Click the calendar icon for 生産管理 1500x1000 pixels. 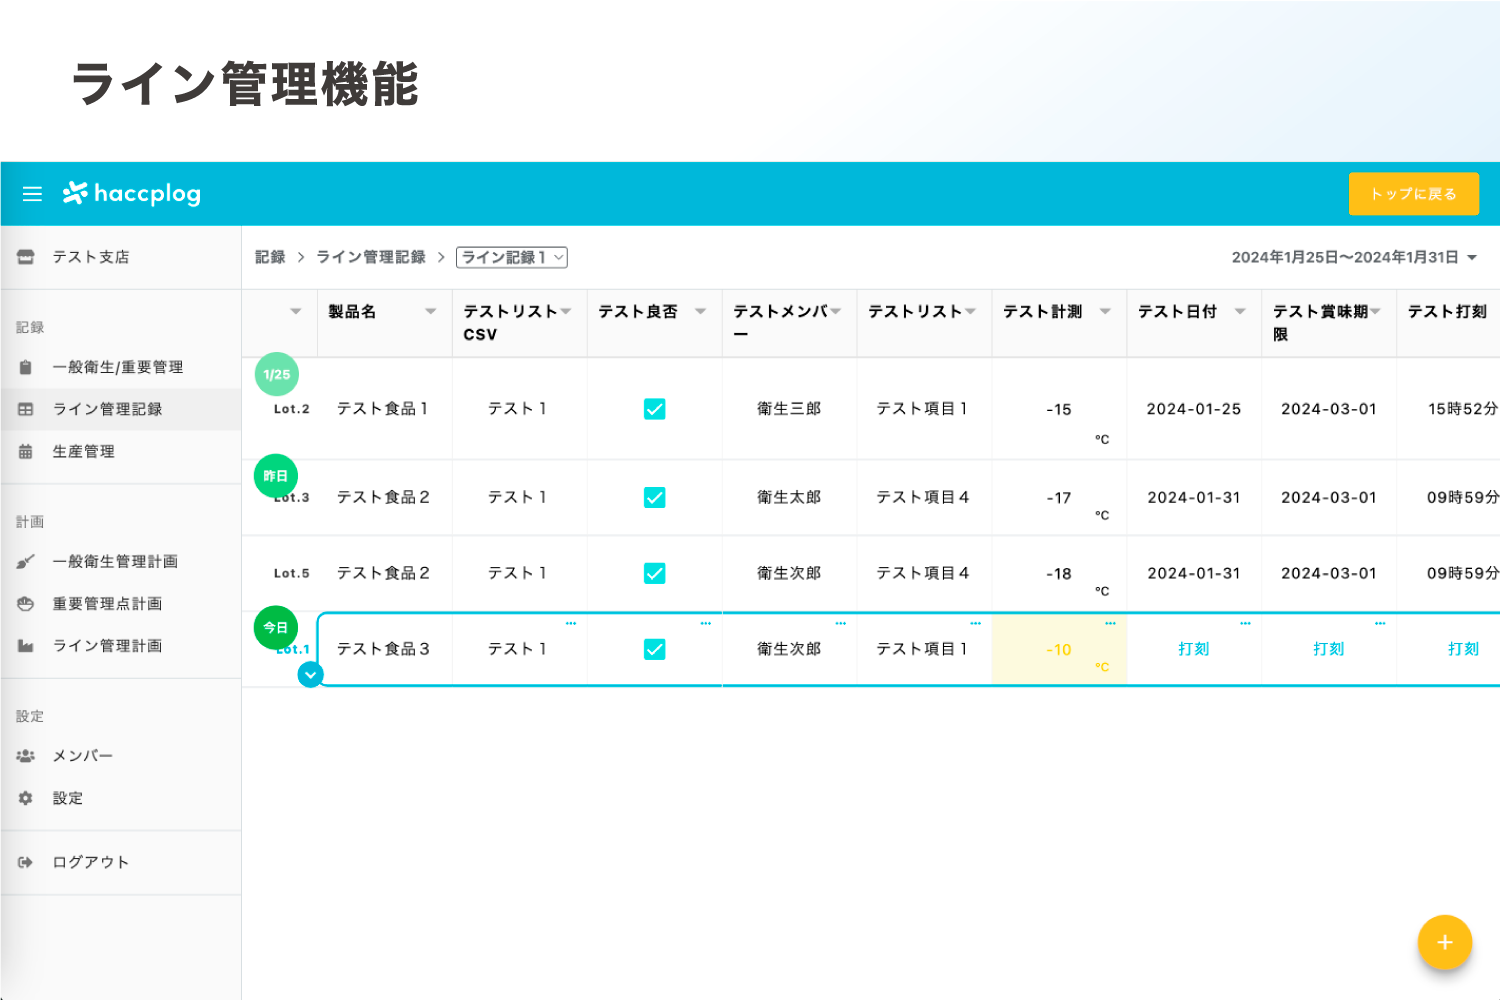[26, 451]
